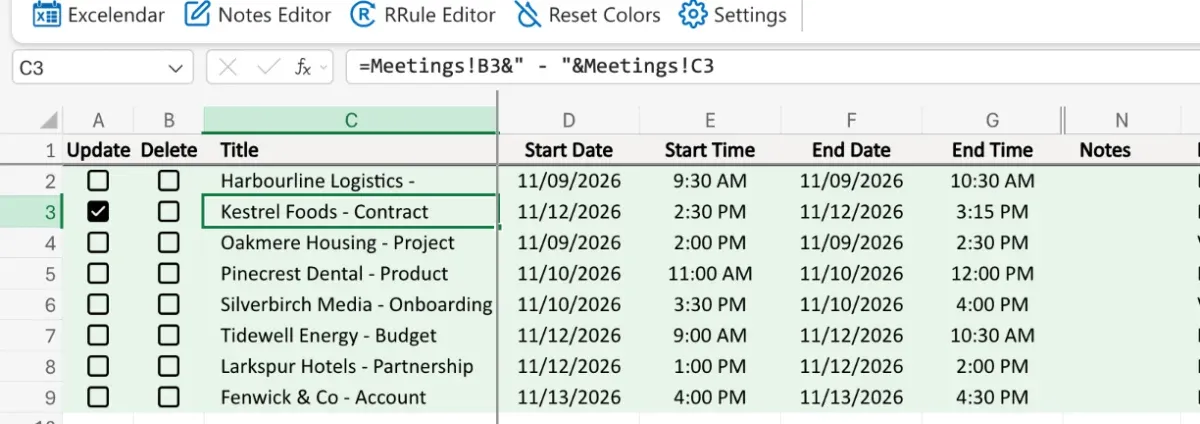Click the 12:00 PM end time cell
Screen dimensions: 1200x424
[x=992, y=274]
